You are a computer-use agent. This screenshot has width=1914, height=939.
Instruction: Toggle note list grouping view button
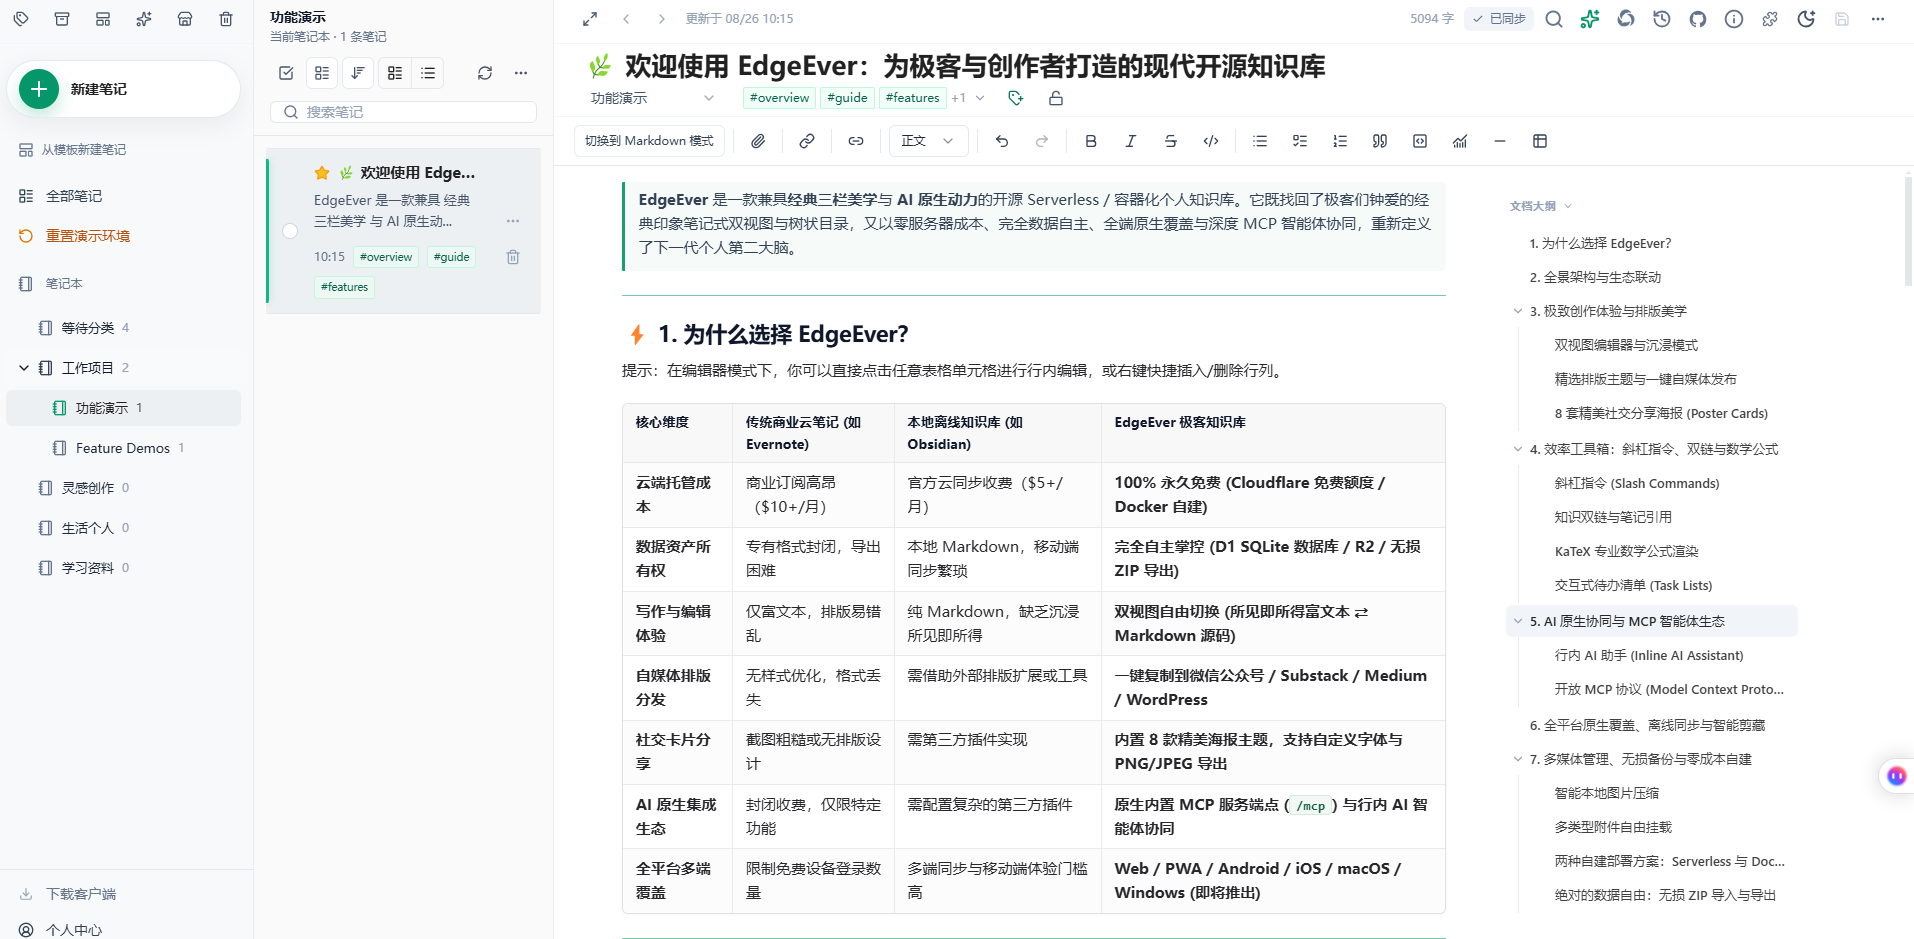322,73
